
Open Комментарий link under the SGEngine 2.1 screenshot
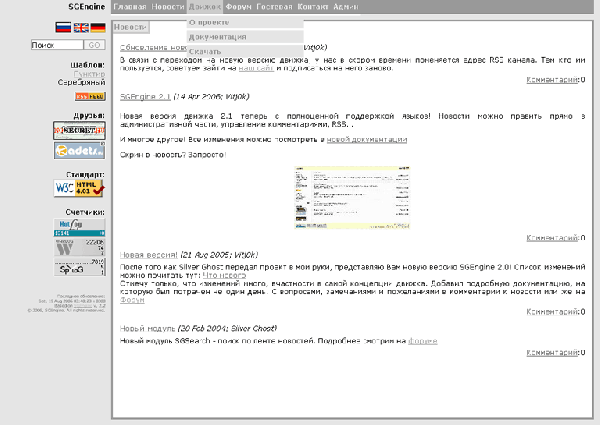tap(552, 238)
